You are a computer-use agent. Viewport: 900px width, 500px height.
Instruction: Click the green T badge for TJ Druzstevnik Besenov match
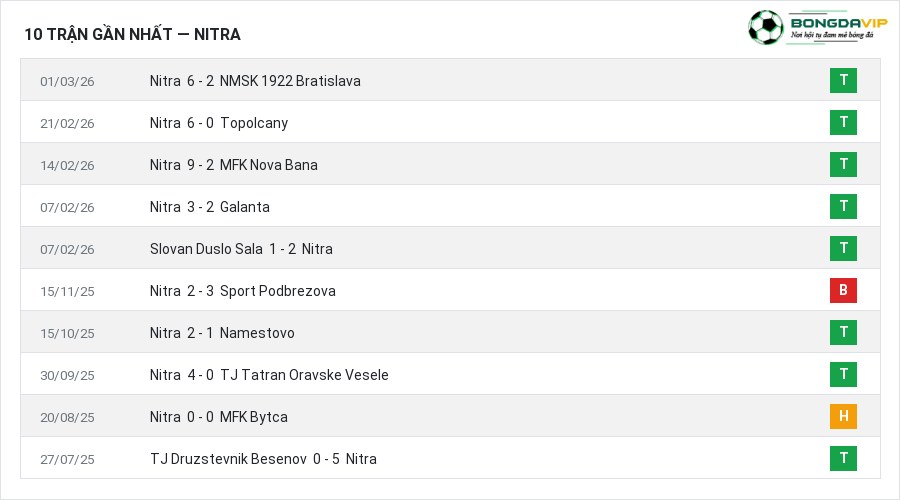click(x=843, y=458)
